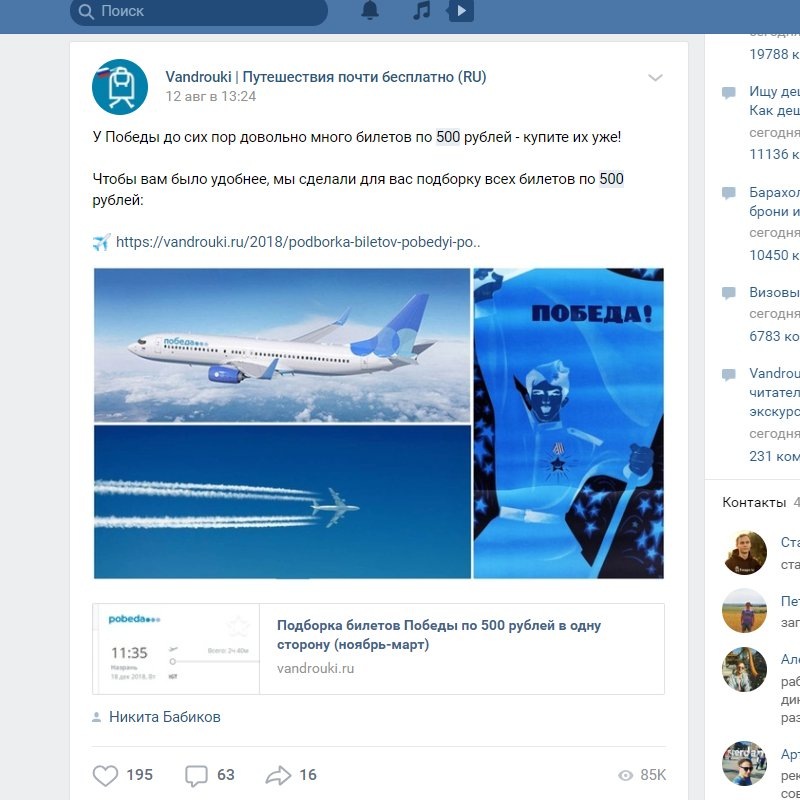Expand post options chevron menu
This screenshot has width=800, height=800.
pyautogui.click(x=655, y=78)
